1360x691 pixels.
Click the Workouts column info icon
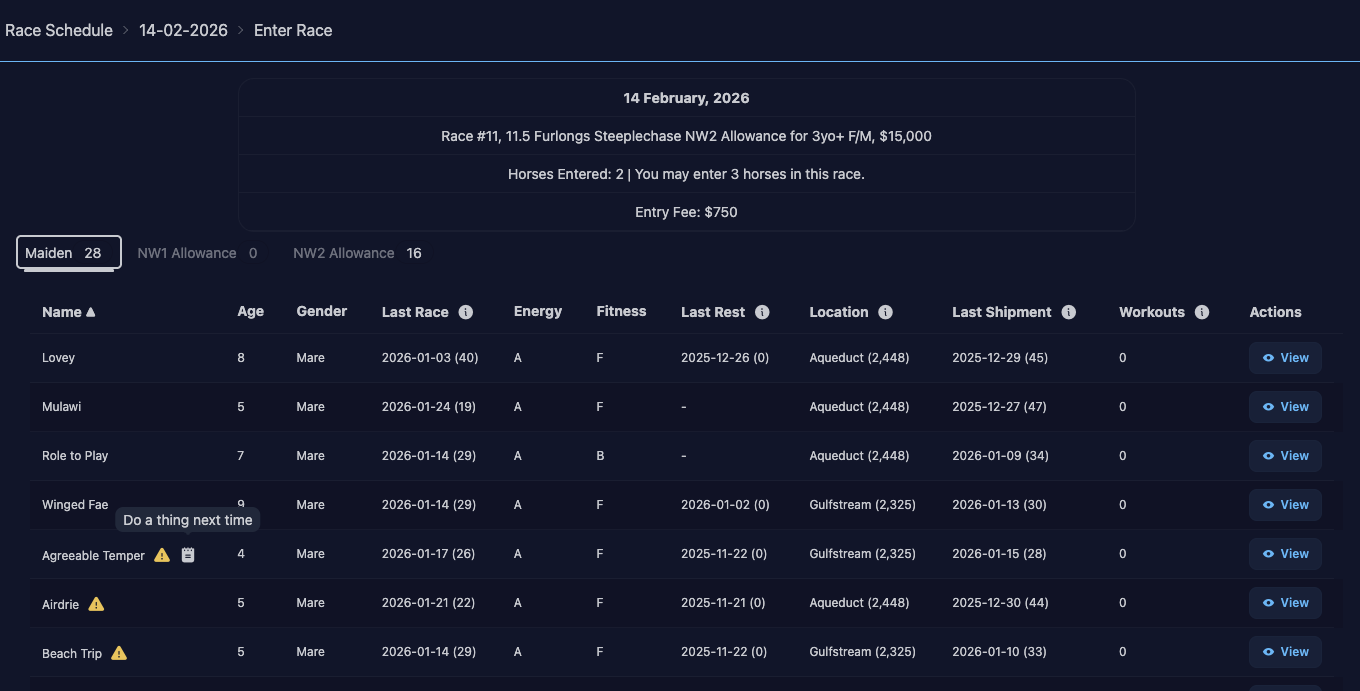[1202, 312]
